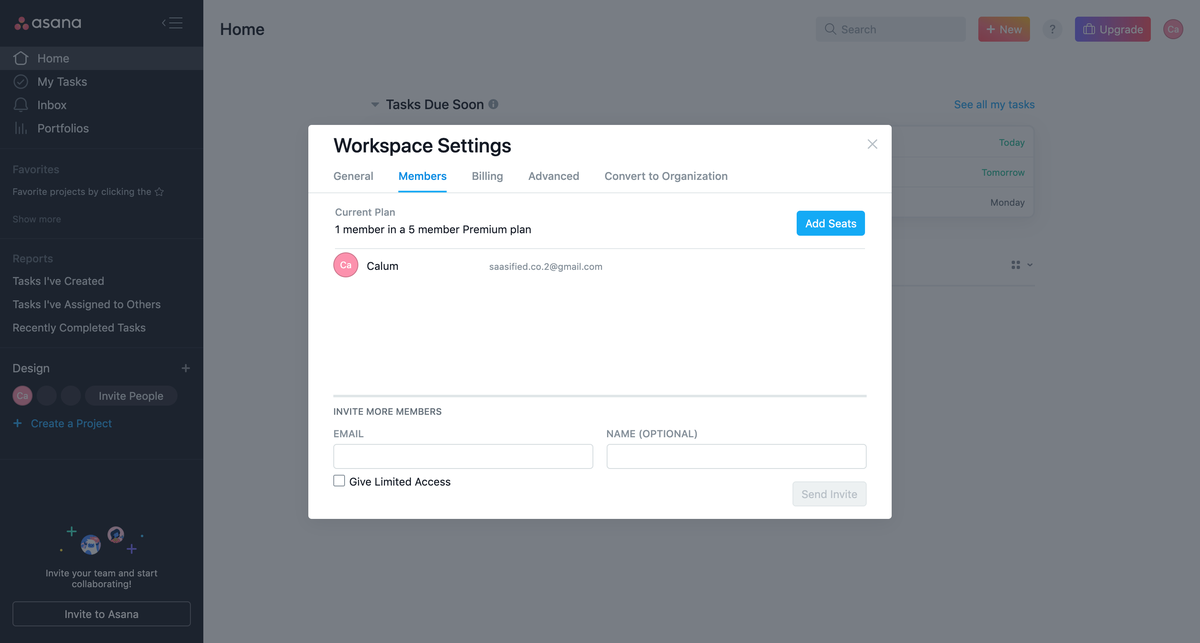
Task: Click the Today due date label
Action: coord(1012,143)
